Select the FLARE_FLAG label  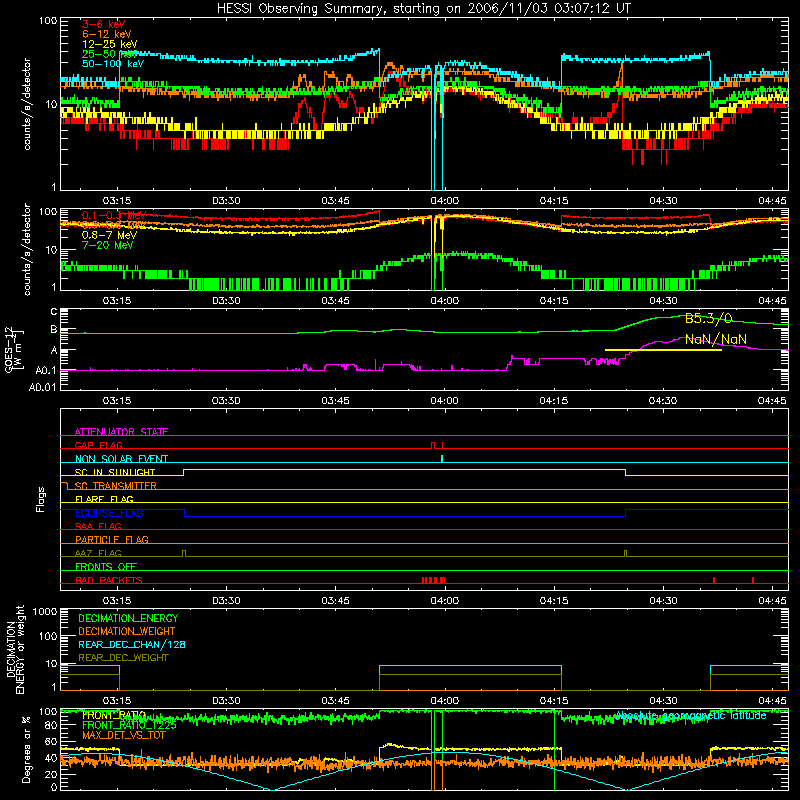coord(104,499)
